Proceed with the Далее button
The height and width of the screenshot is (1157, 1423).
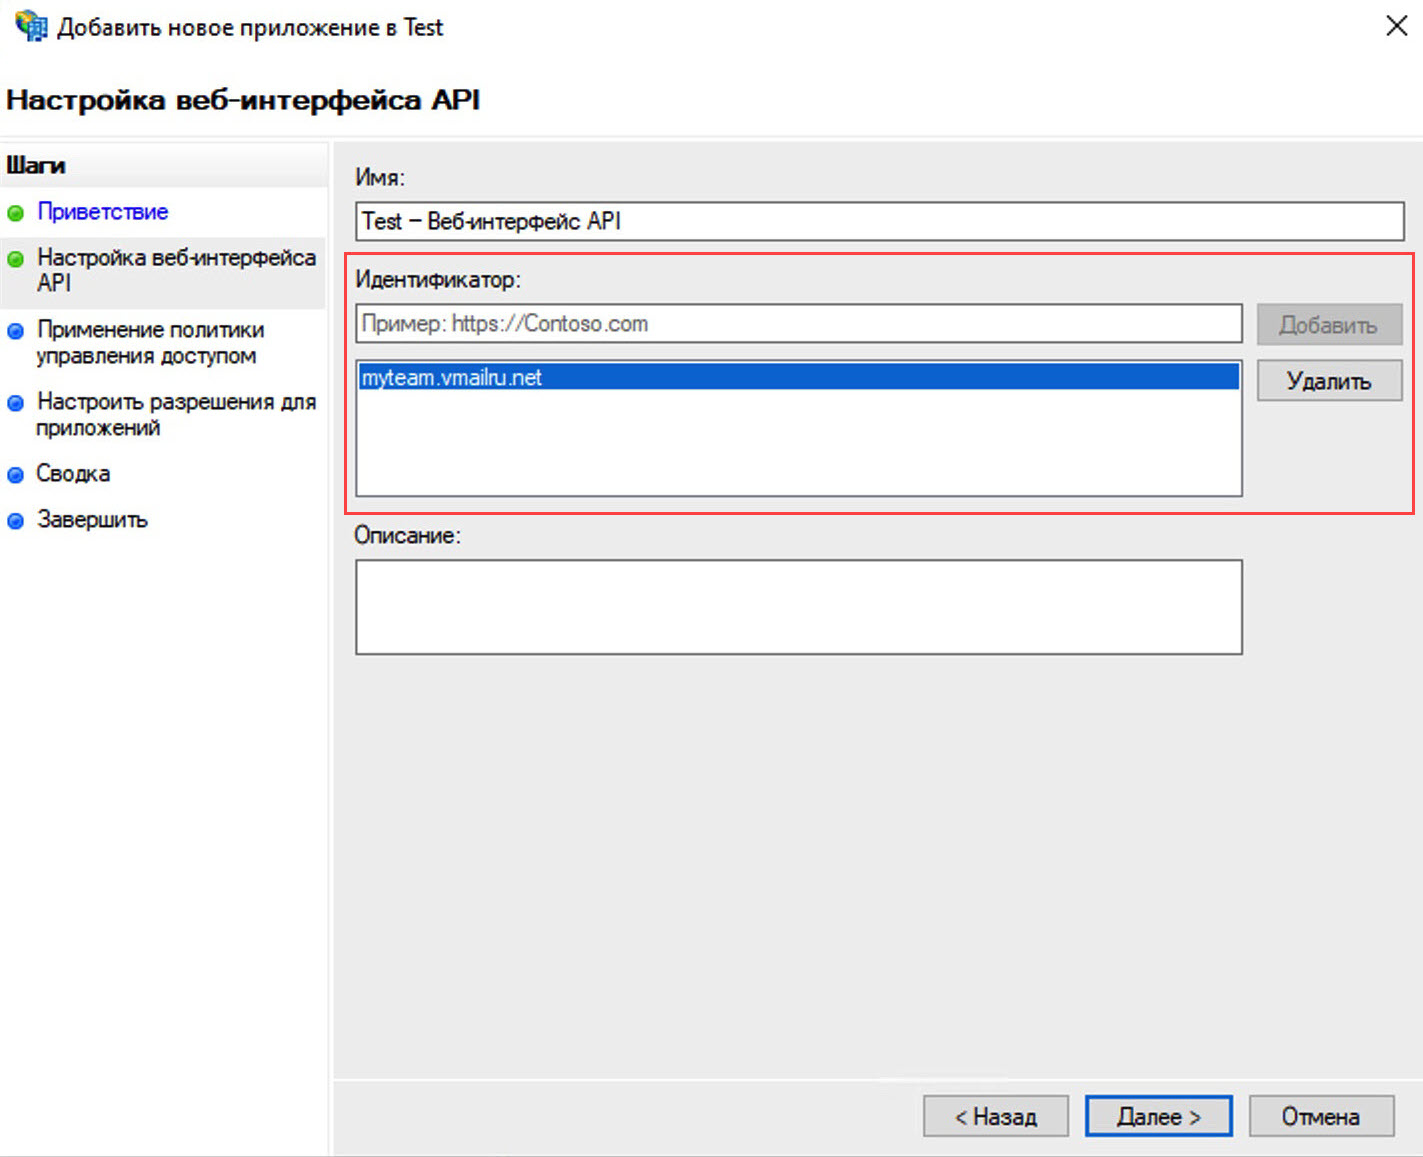click(x=1158, y=1116)
